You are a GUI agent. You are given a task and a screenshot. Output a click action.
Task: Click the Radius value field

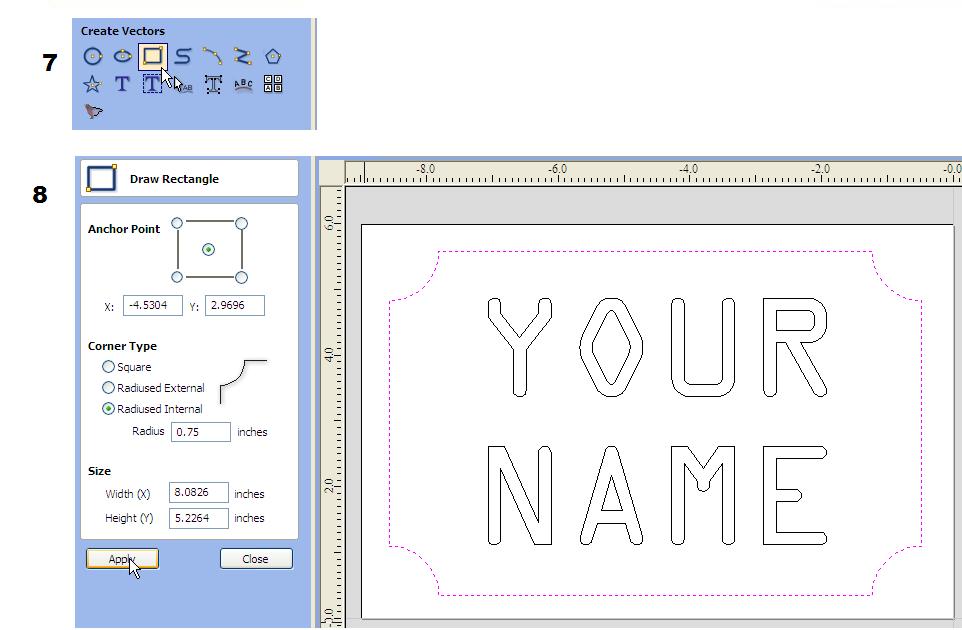tap(201, 432)
